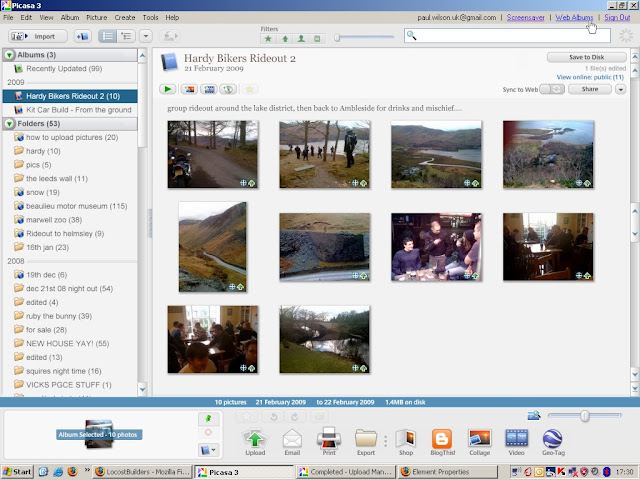Open the Email photo button
640x480 pixels.
coord(292,437)
